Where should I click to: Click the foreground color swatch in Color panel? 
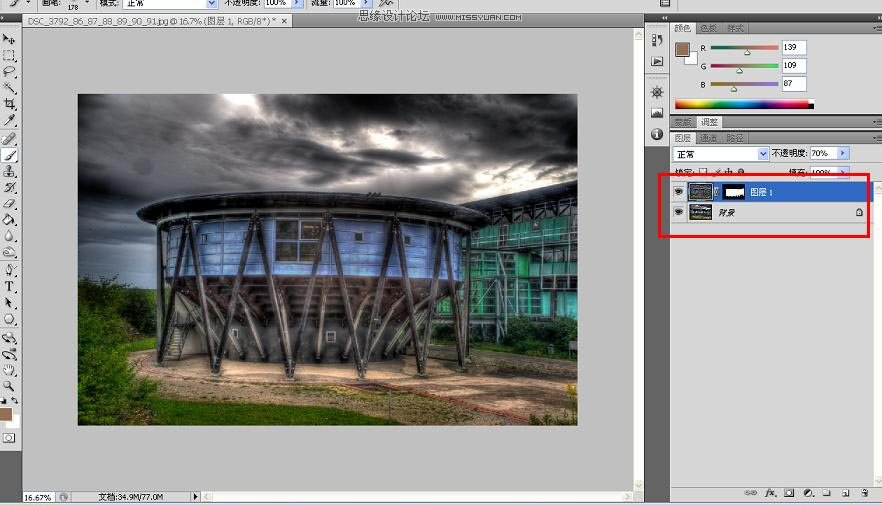682,49
